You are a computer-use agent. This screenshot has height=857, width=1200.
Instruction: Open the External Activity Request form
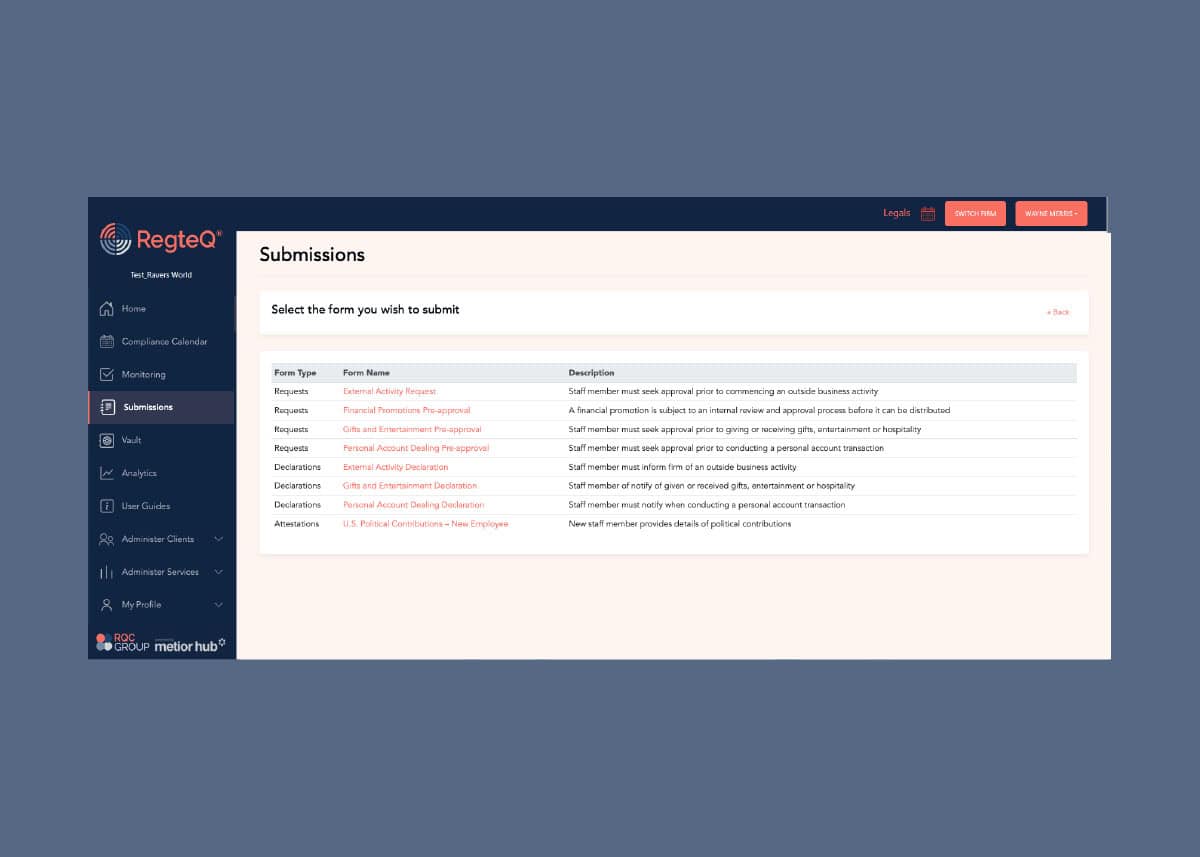click(x=388, y=390)
